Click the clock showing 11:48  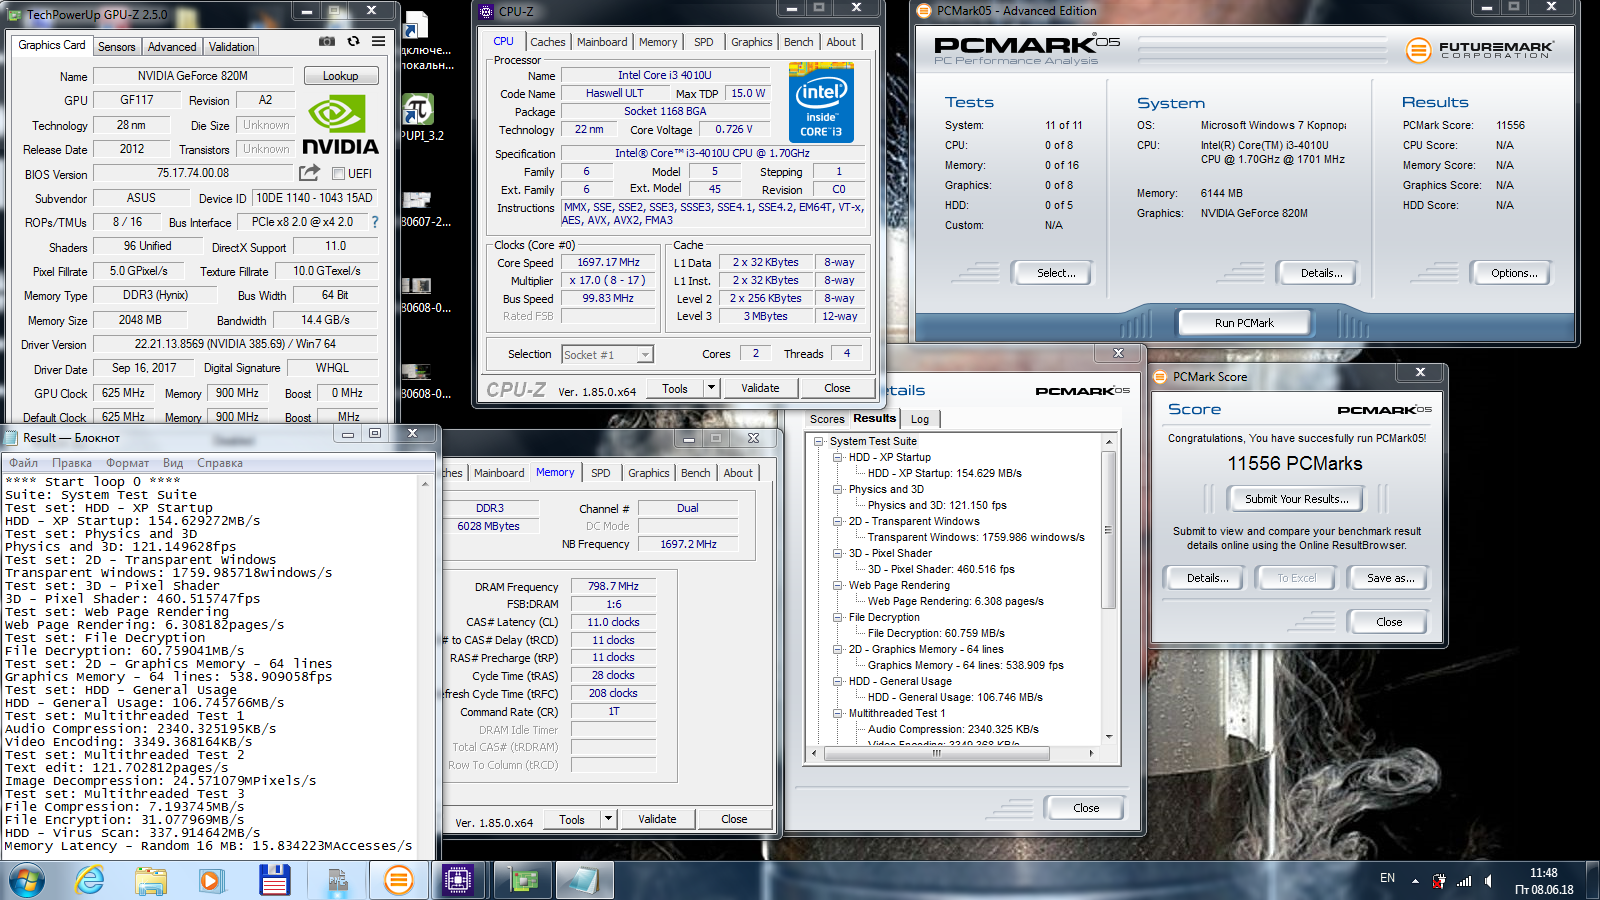point(1543,873)
